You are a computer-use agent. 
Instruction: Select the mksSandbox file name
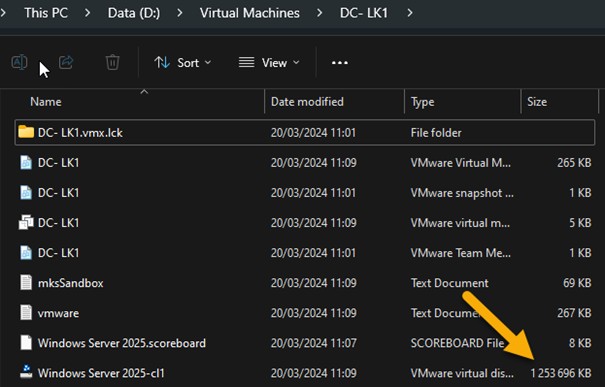tap(71, 283)
